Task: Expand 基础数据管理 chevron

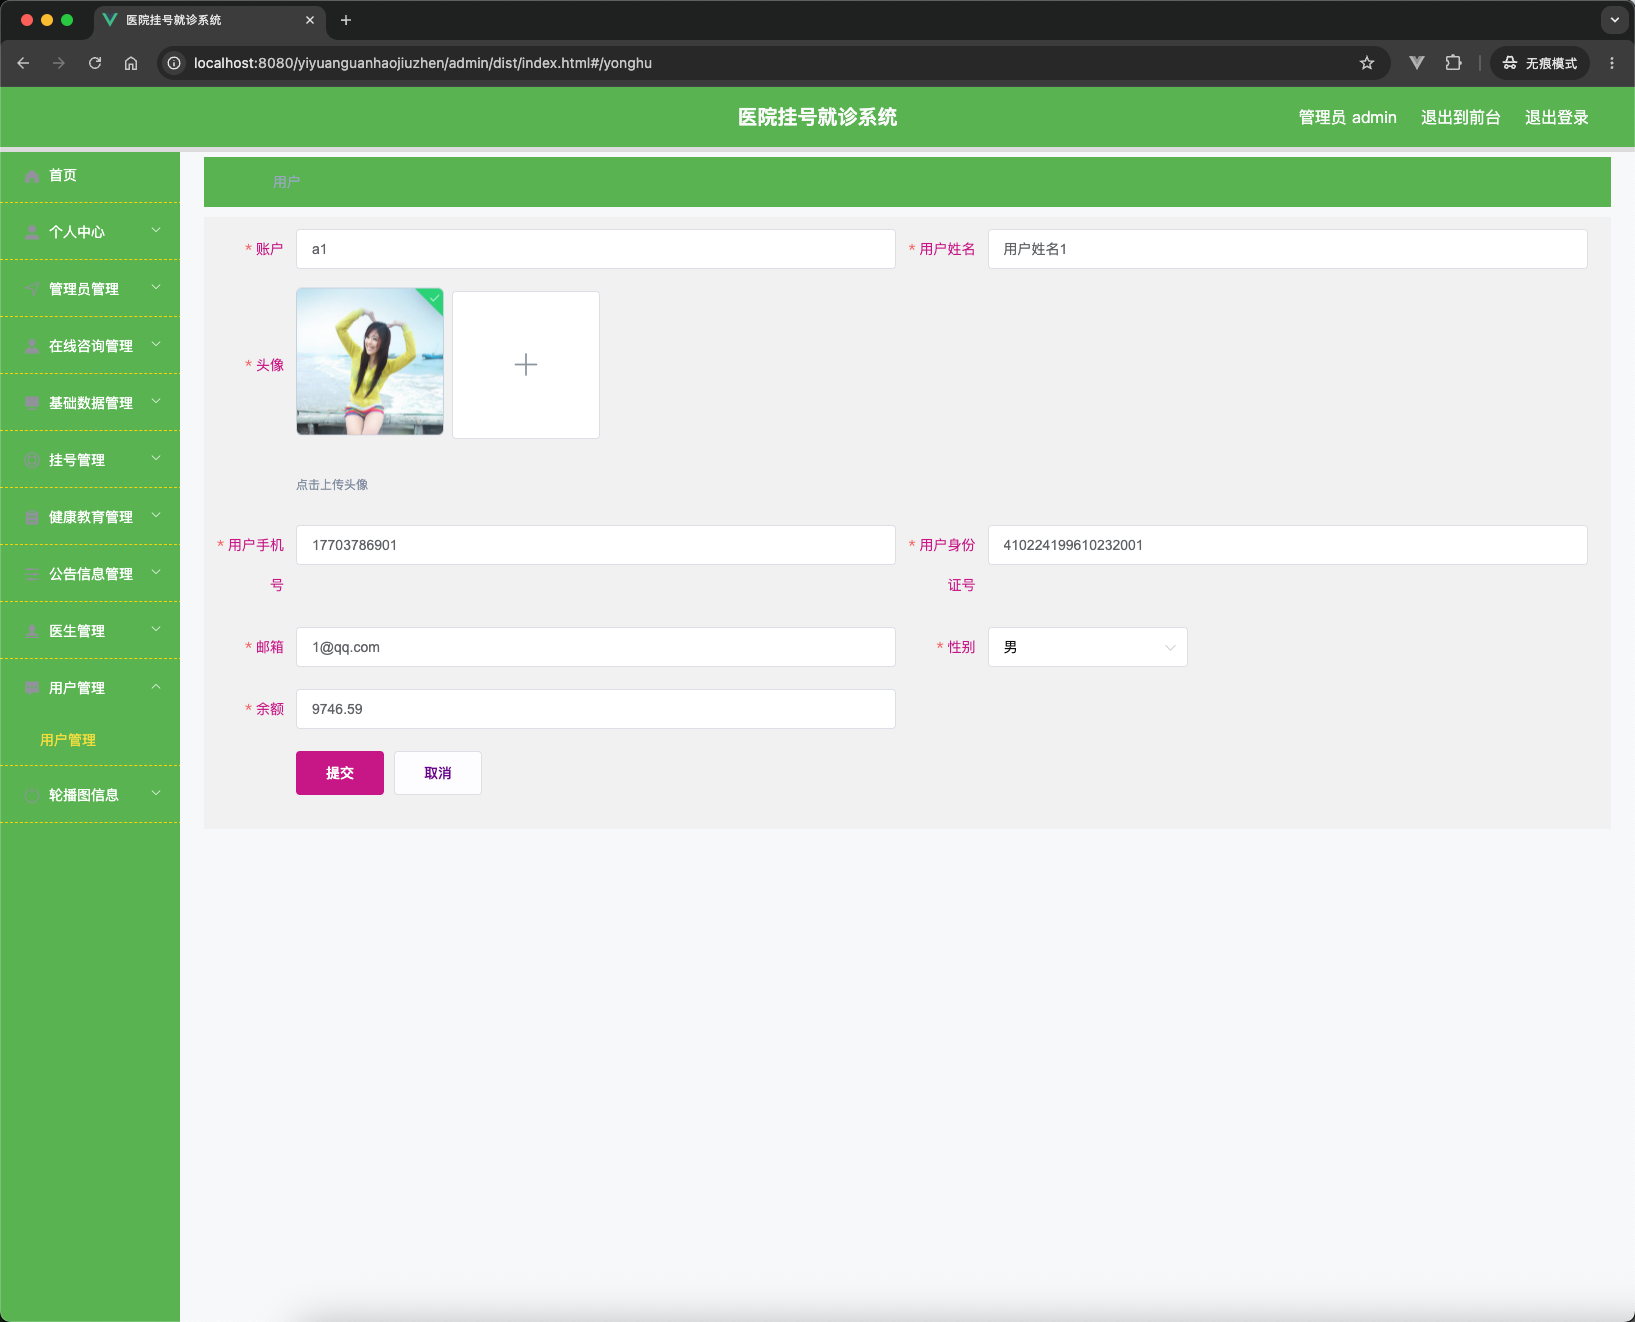Action: (156, 401)
